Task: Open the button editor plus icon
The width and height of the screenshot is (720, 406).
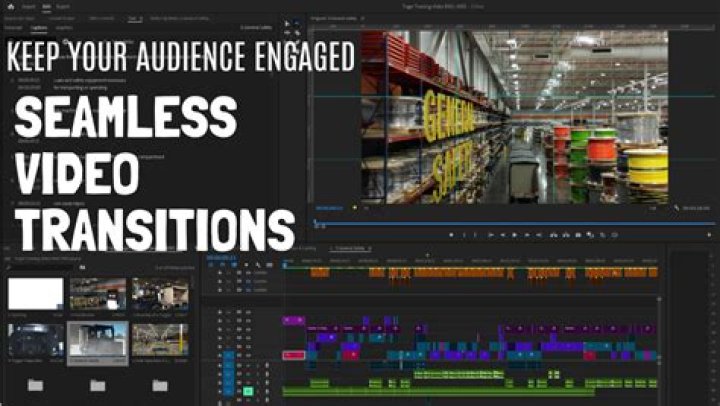Action: [x=710, y=235]
